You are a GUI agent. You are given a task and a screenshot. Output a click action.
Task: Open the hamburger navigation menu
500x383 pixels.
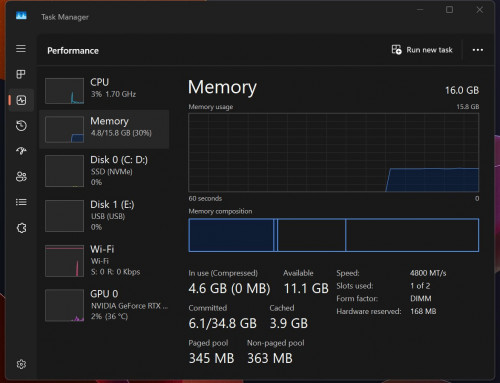point(21,49)
